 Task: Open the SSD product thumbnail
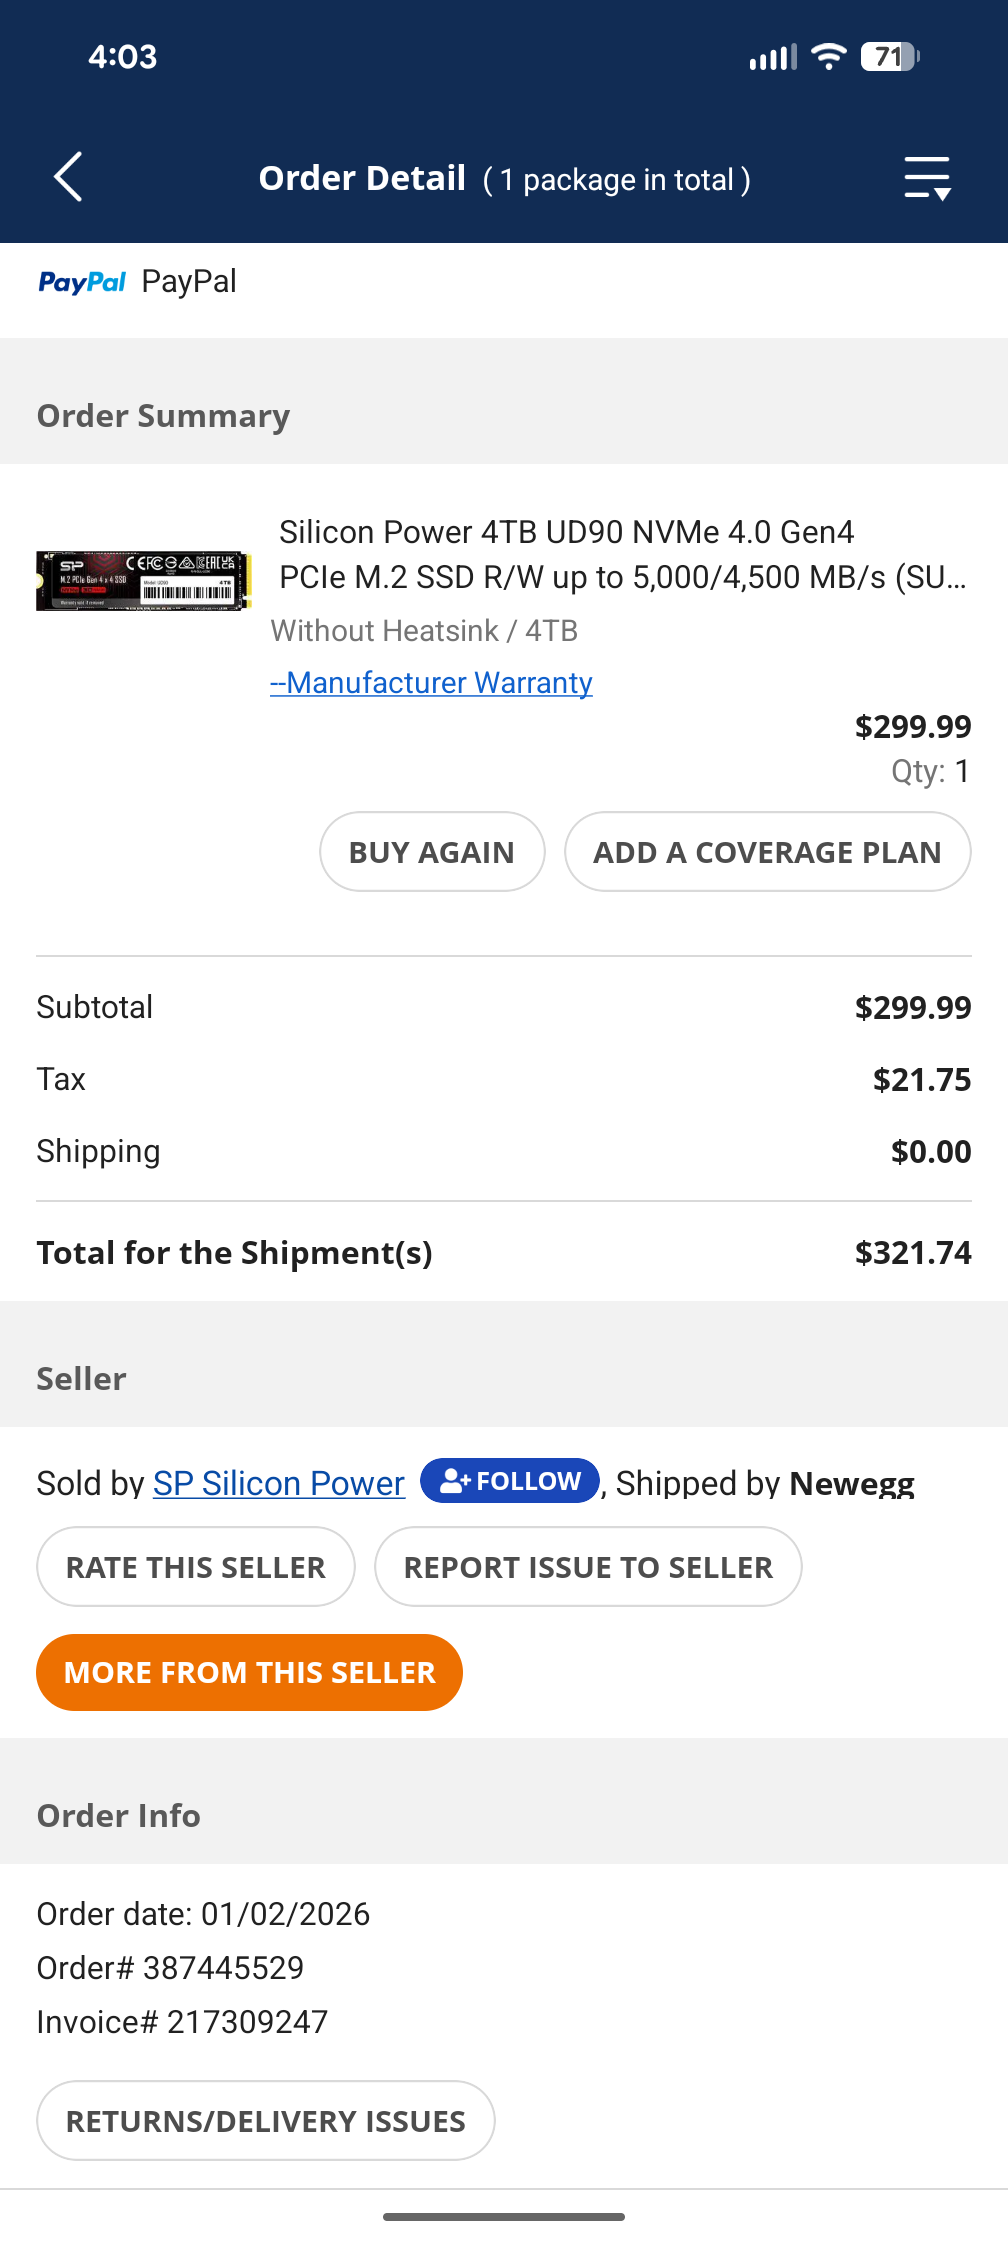click(142, 580)
